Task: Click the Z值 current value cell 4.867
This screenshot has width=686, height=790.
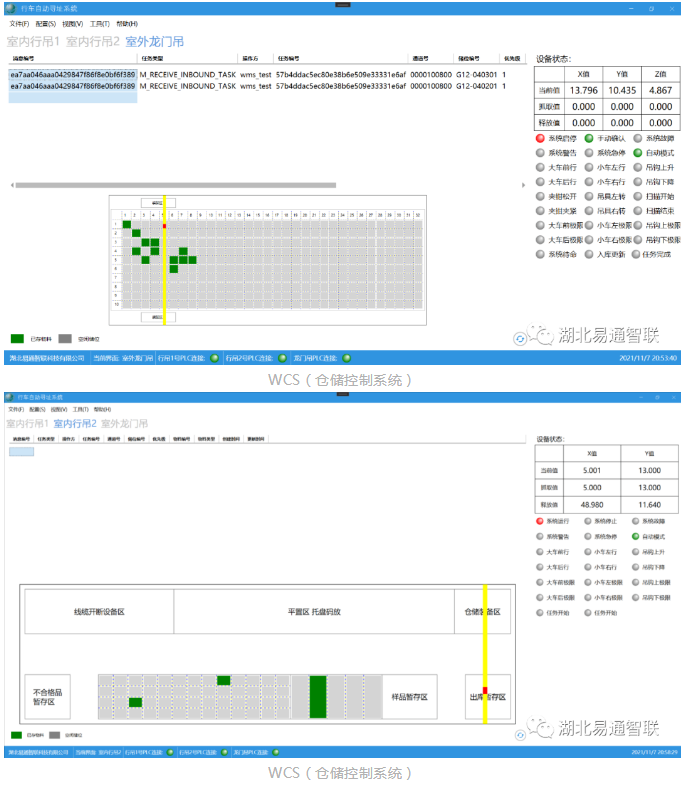Action: (661, 91)
